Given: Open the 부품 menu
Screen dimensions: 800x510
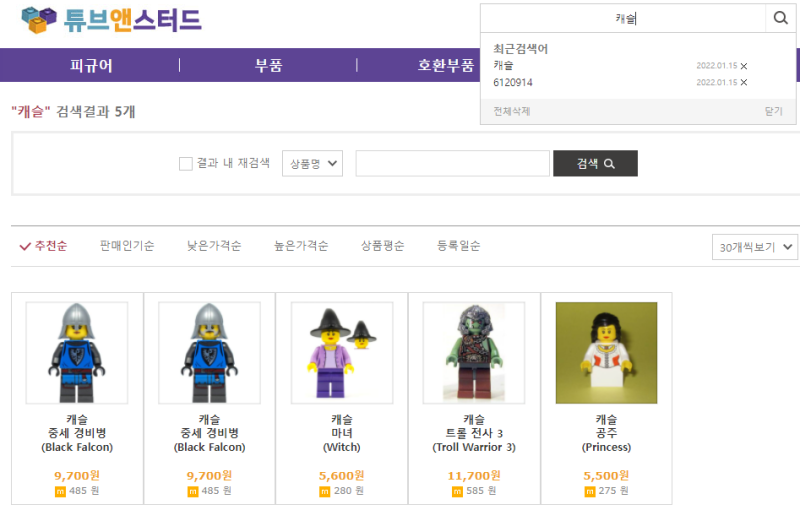Looking at the screenshot, I should click(x=268, y=65).
